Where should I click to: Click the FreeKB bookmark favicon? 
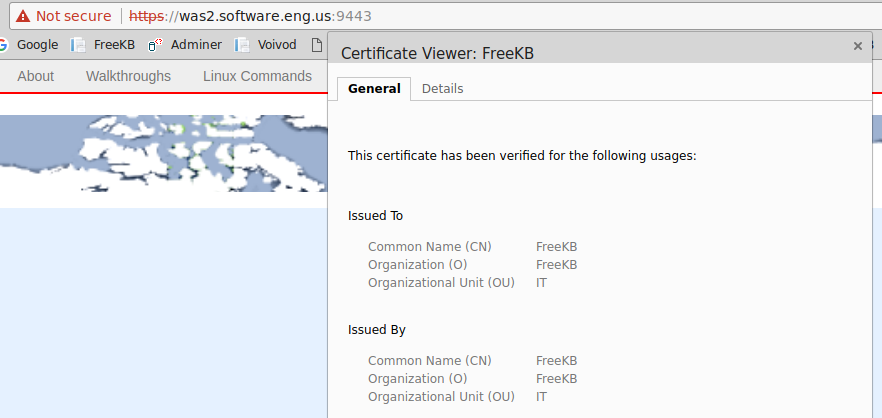tap(78, 45)
